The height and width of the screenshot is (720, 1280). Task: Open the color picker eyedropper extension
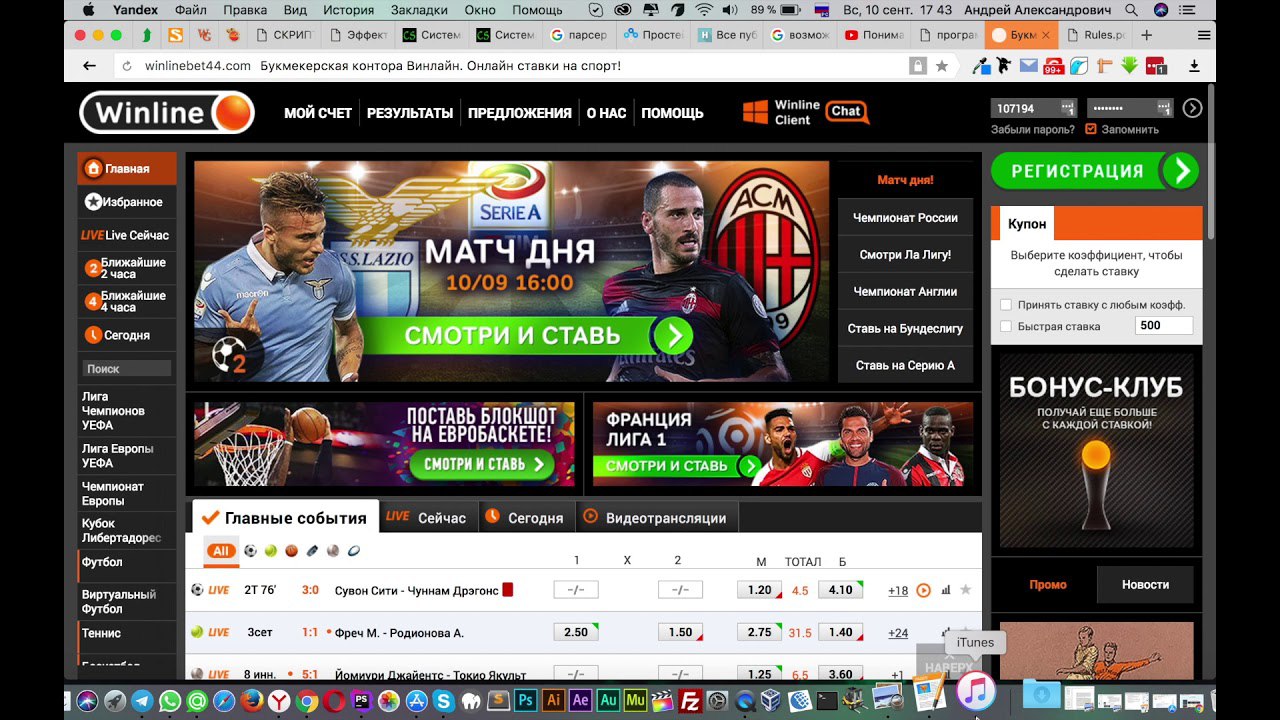pyautogui.click(x=980, y=66)
